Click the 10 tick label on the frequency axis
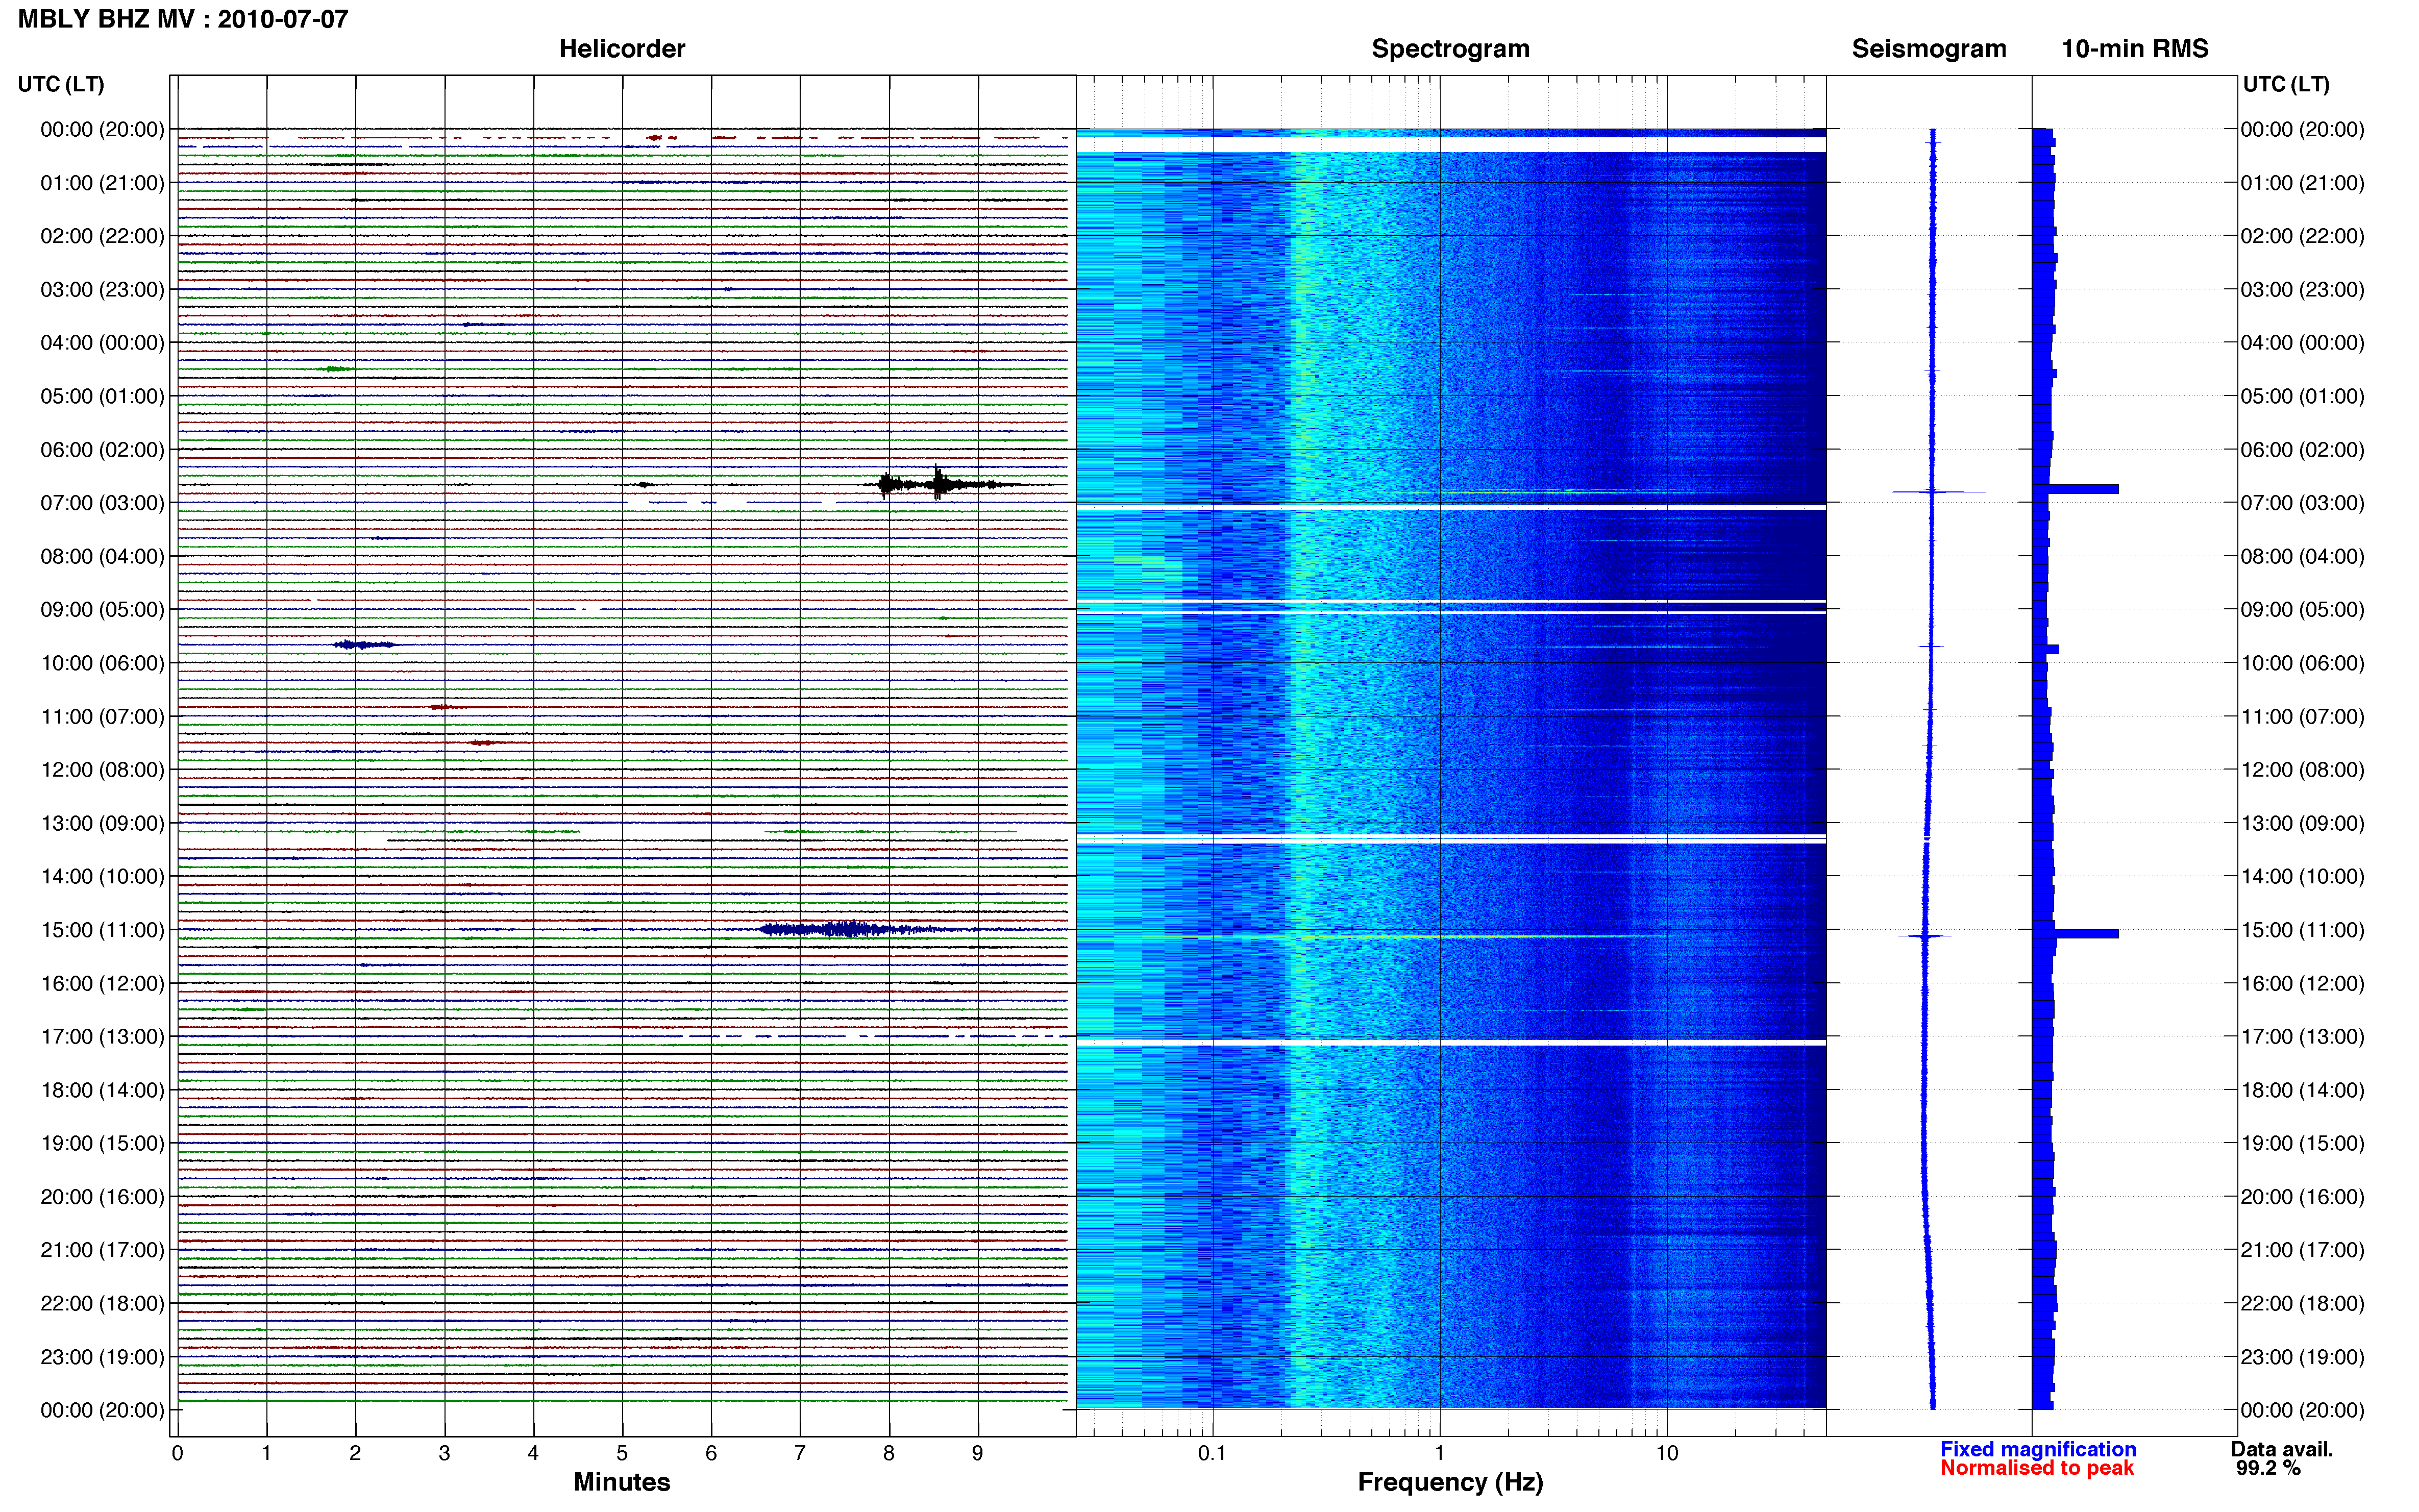 tap(1666, 1453)
